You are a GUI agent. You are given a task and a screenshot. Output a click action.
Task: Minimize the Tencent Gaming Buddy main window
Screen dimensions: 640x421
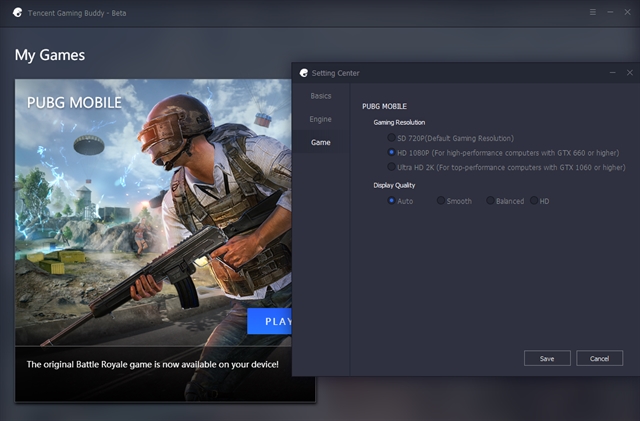click(x=609, y=12)
